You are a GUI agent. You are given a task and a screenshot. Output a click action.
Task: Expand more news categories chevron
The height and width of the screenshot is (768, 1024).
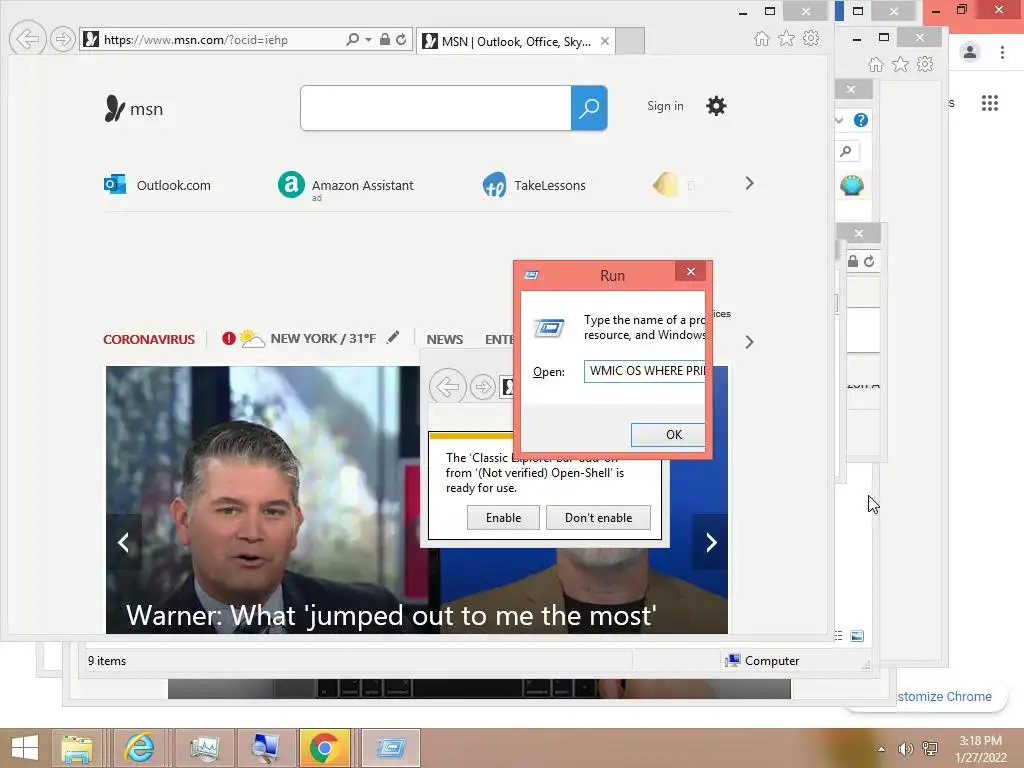point(749,342)
